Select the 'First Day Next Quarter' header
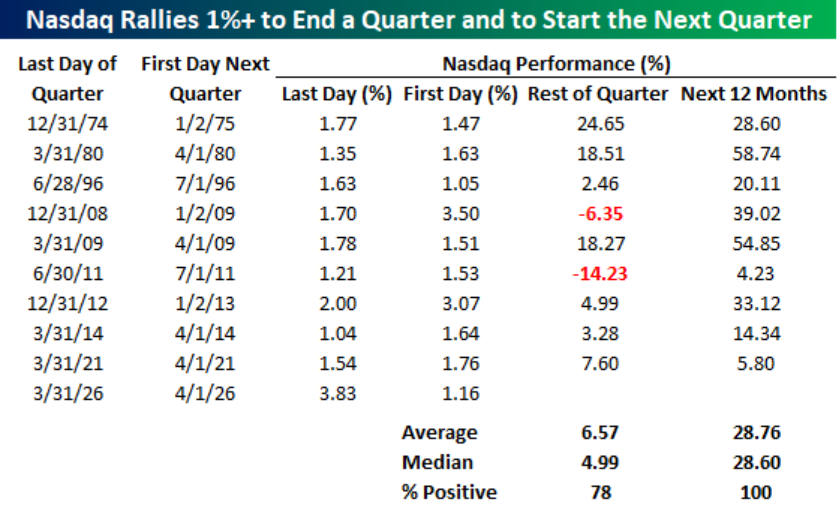The height and width of the screenshot is (514, 838). 205,79
